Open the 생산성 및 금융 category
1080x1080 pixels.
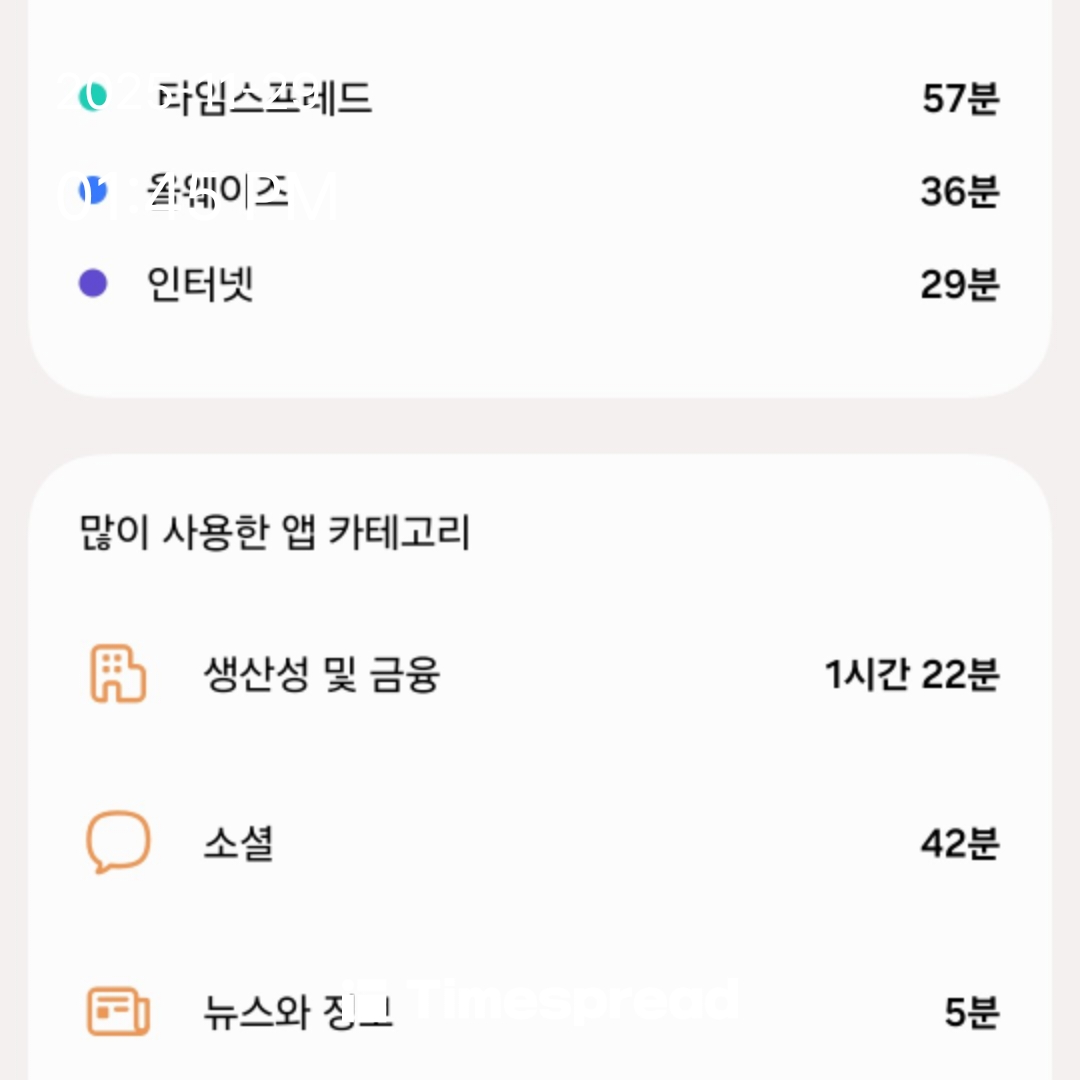click(321, 675)
